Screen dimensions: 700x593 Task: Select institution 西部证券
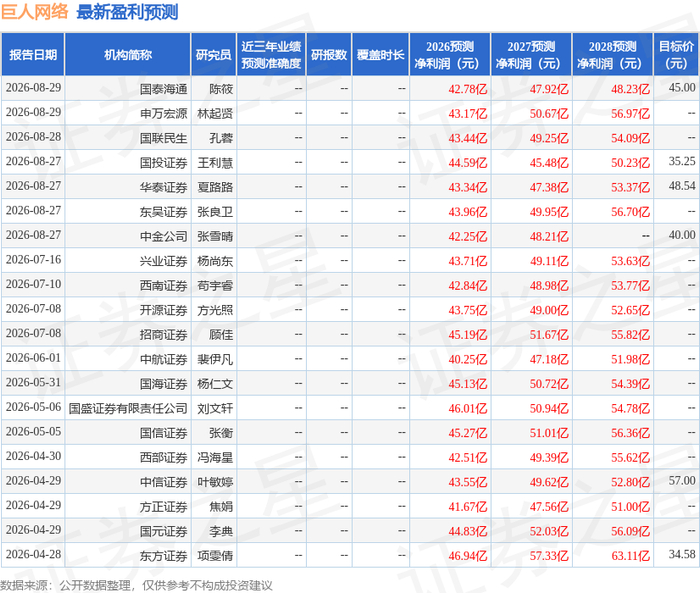click(163, 457)
